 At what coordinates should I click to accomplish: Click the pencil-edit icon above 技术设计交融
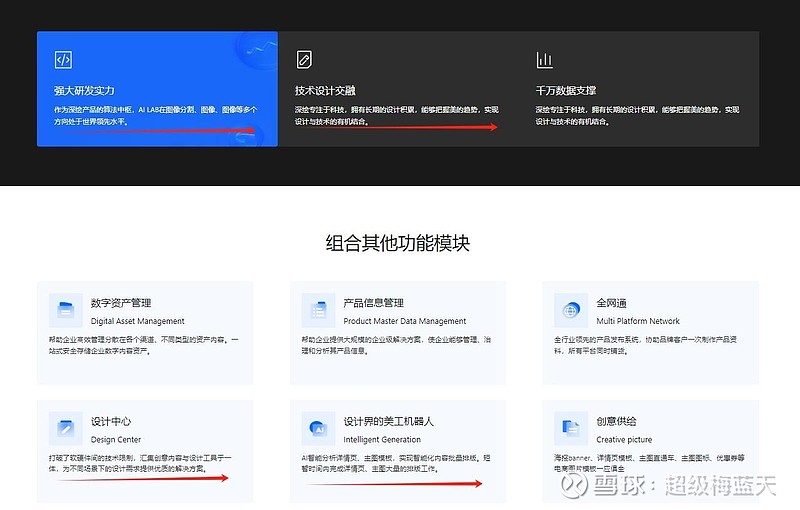tap(304, 59)
